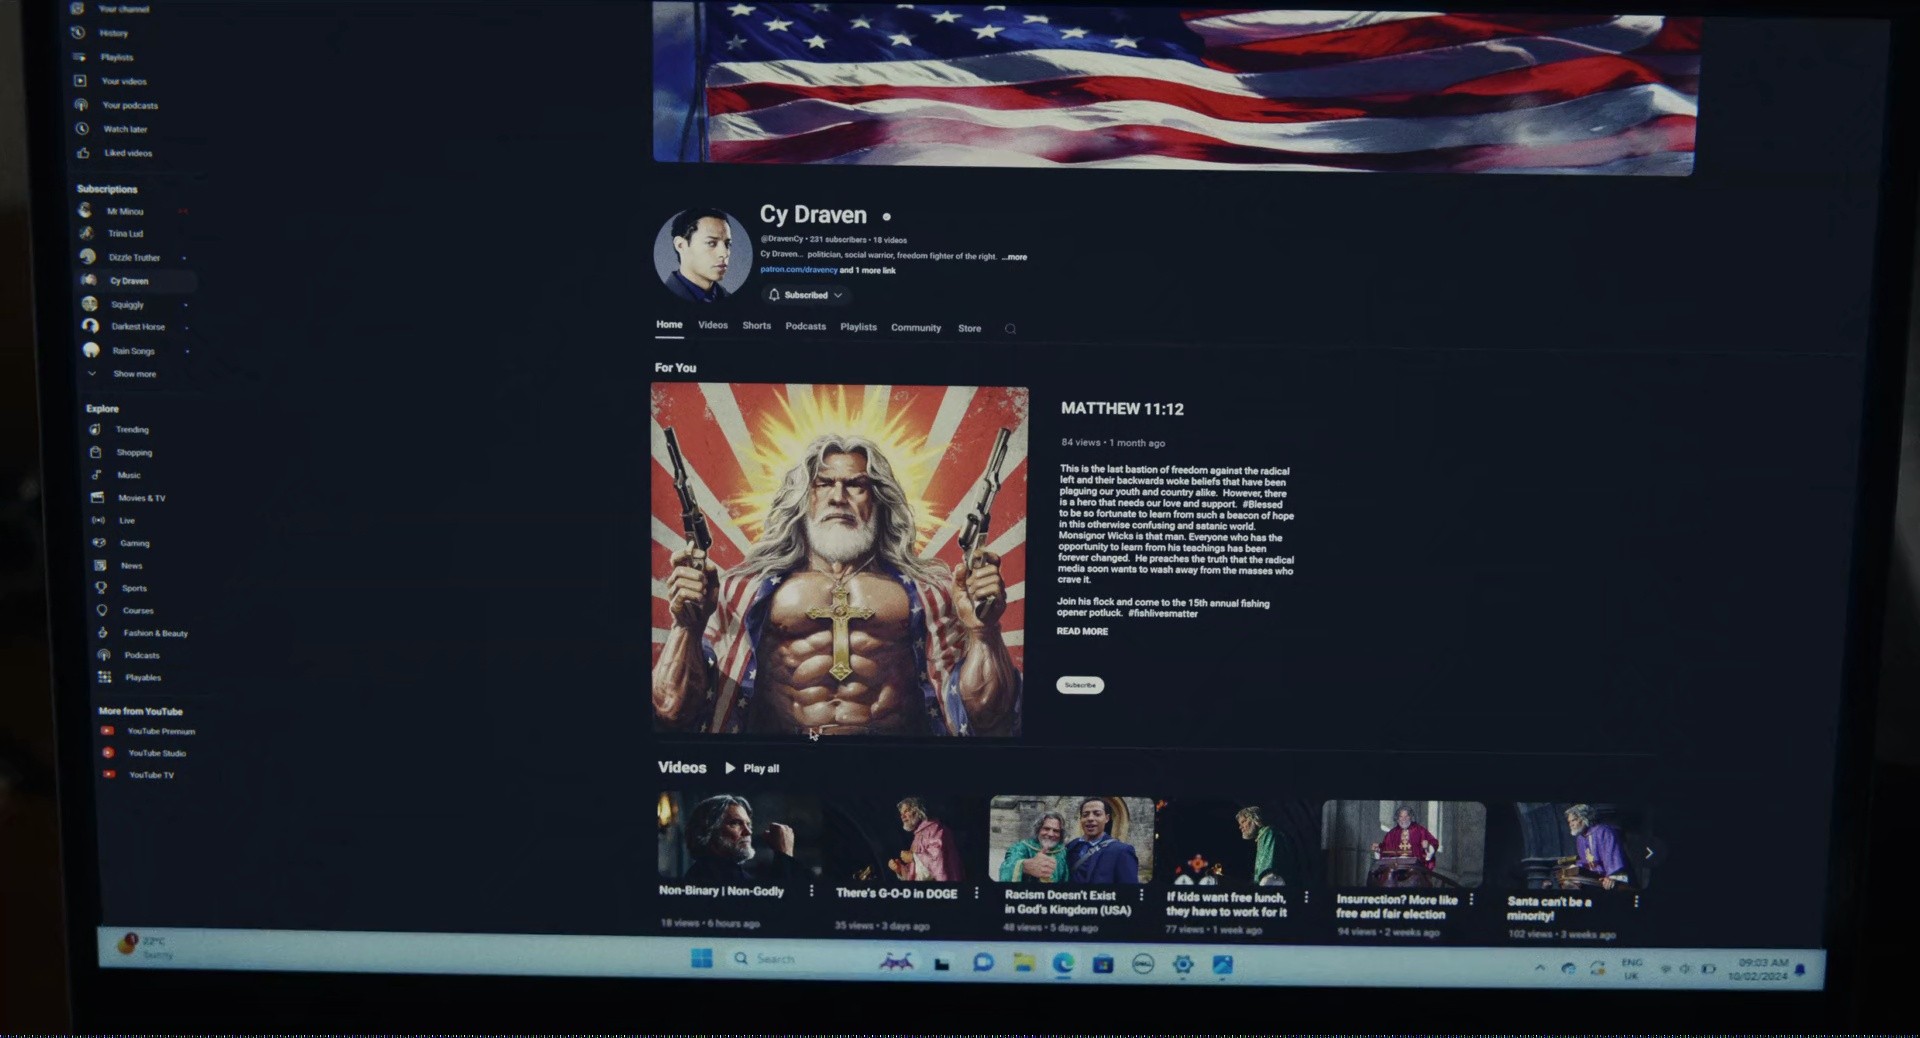Viewport: 1920px width, 1038px height.
Task: Show hidden system tray icons
Action: (x=1539, y=967)
